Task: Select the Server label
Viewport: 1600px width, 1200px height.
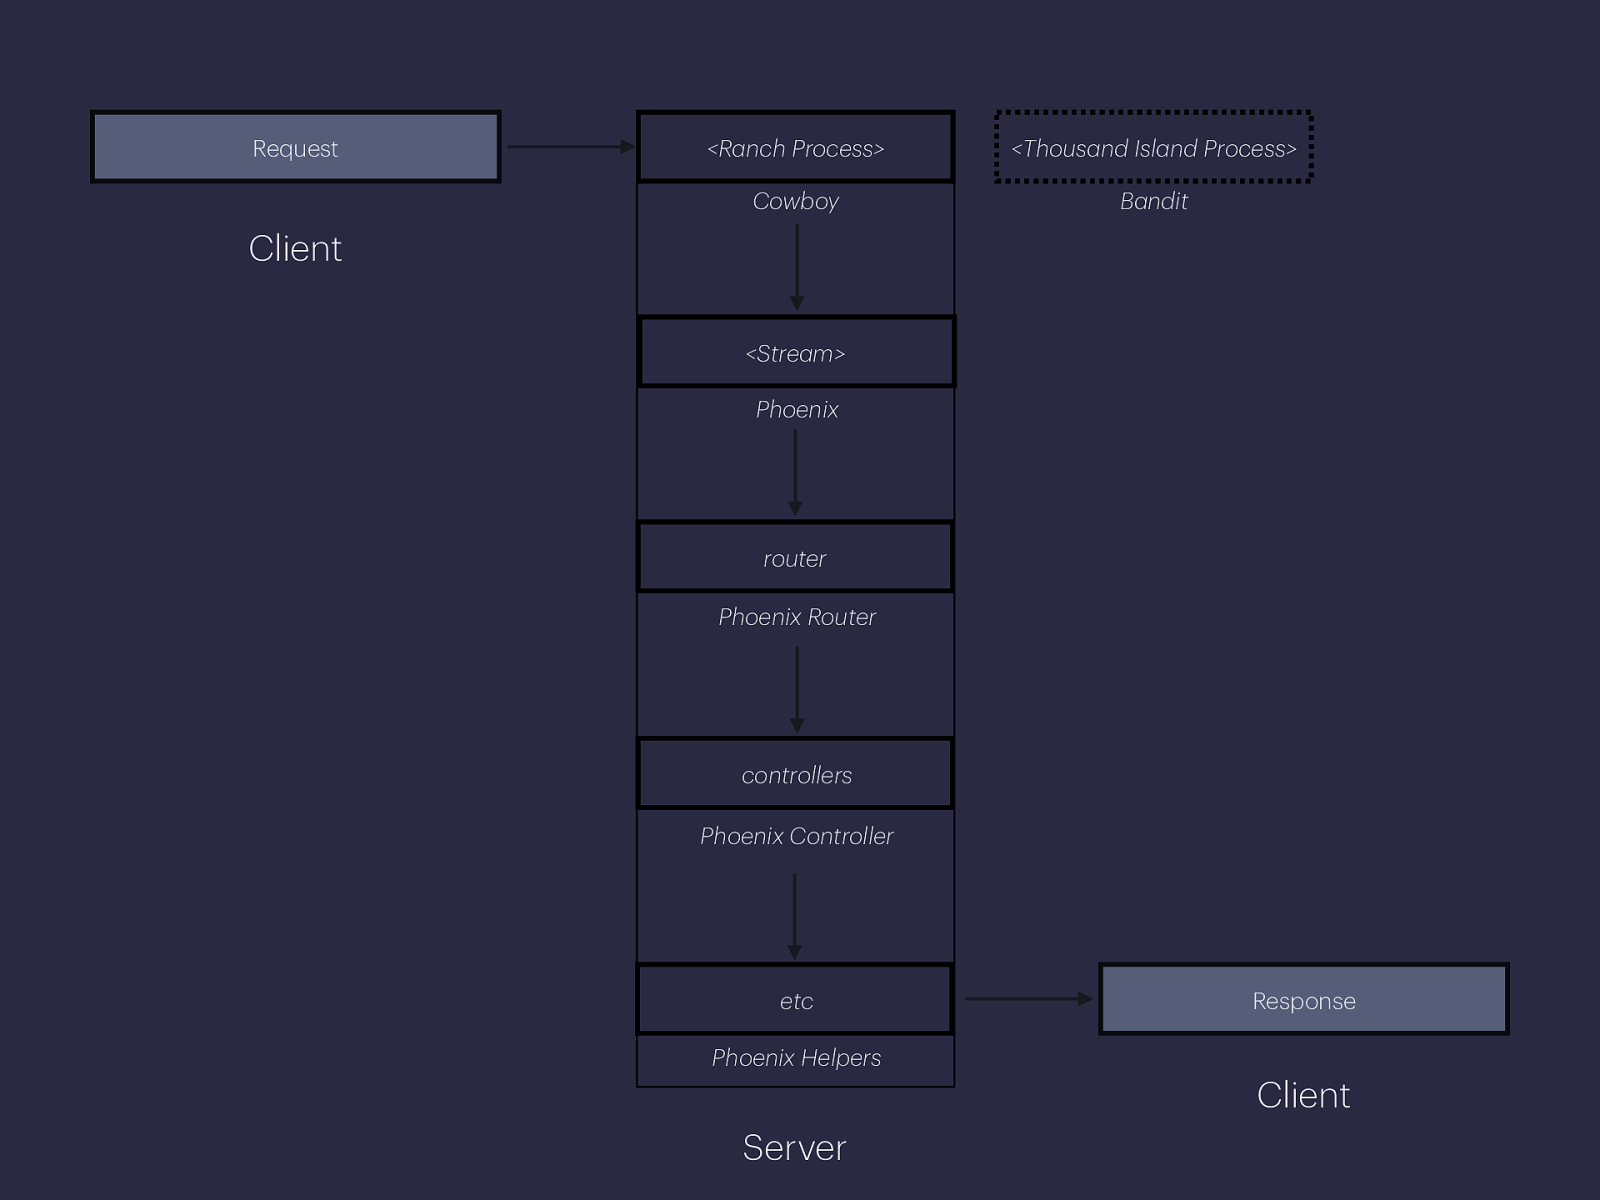Action: coord(795,1147)
